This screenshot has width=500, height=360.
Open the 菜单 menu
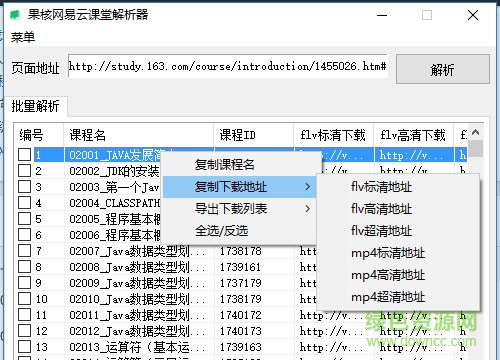pyautogui.click(x=23, y=37)
